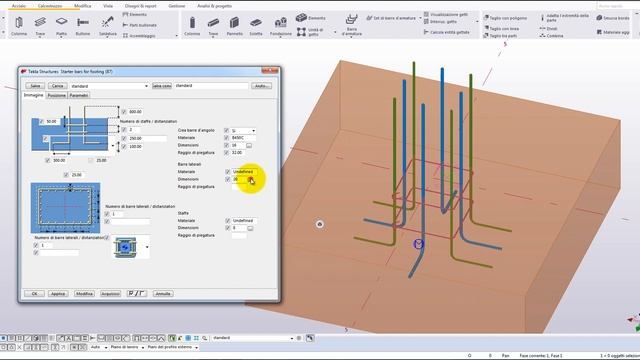Image resolution: width=640 pixels, height=360 pixels.
Task: Open the Vista ribbon tab
Action: click(x=108, y=6)
